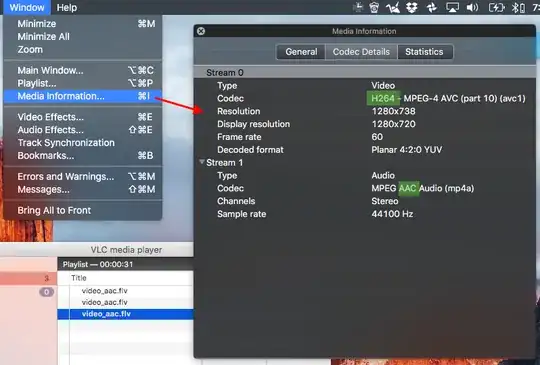The image size is (540, 365).
Task: Open the Window menu
Action: pyautogui.click(x=27, y=7)
